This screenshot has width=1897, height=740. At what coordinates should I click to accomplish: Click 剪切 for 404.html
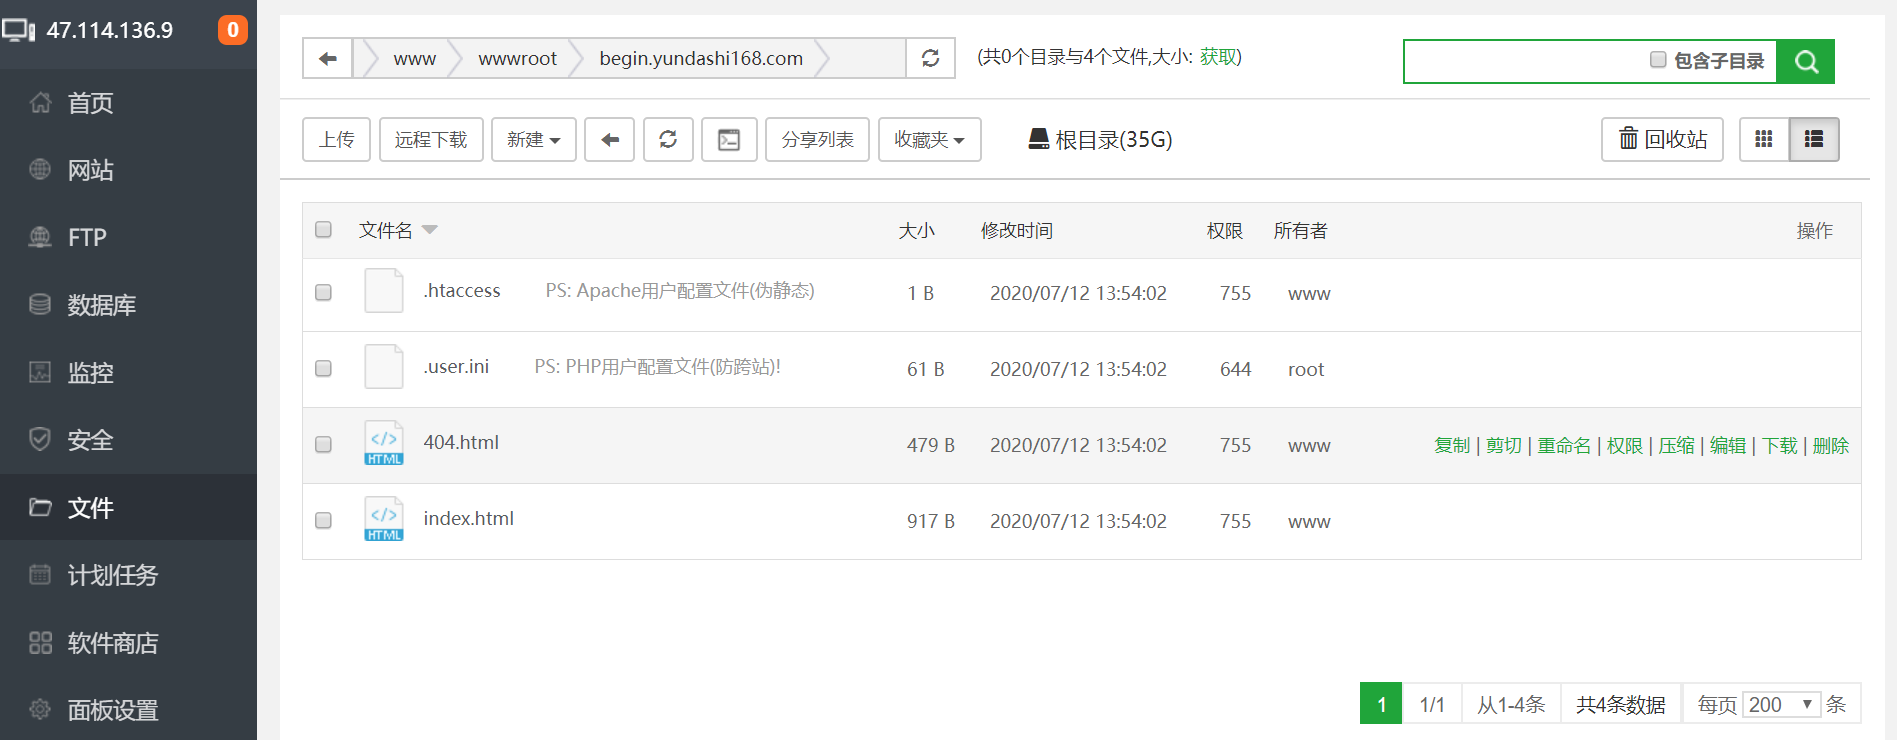[1503, 445]
